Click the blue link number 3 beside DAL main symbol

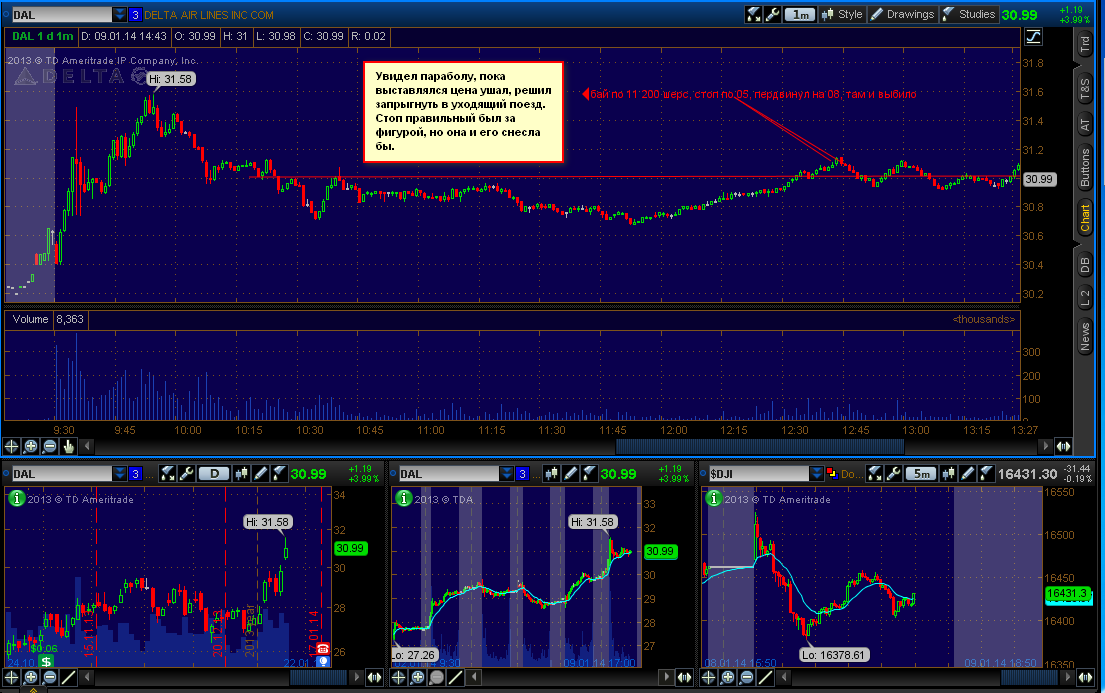pos(135,14)
